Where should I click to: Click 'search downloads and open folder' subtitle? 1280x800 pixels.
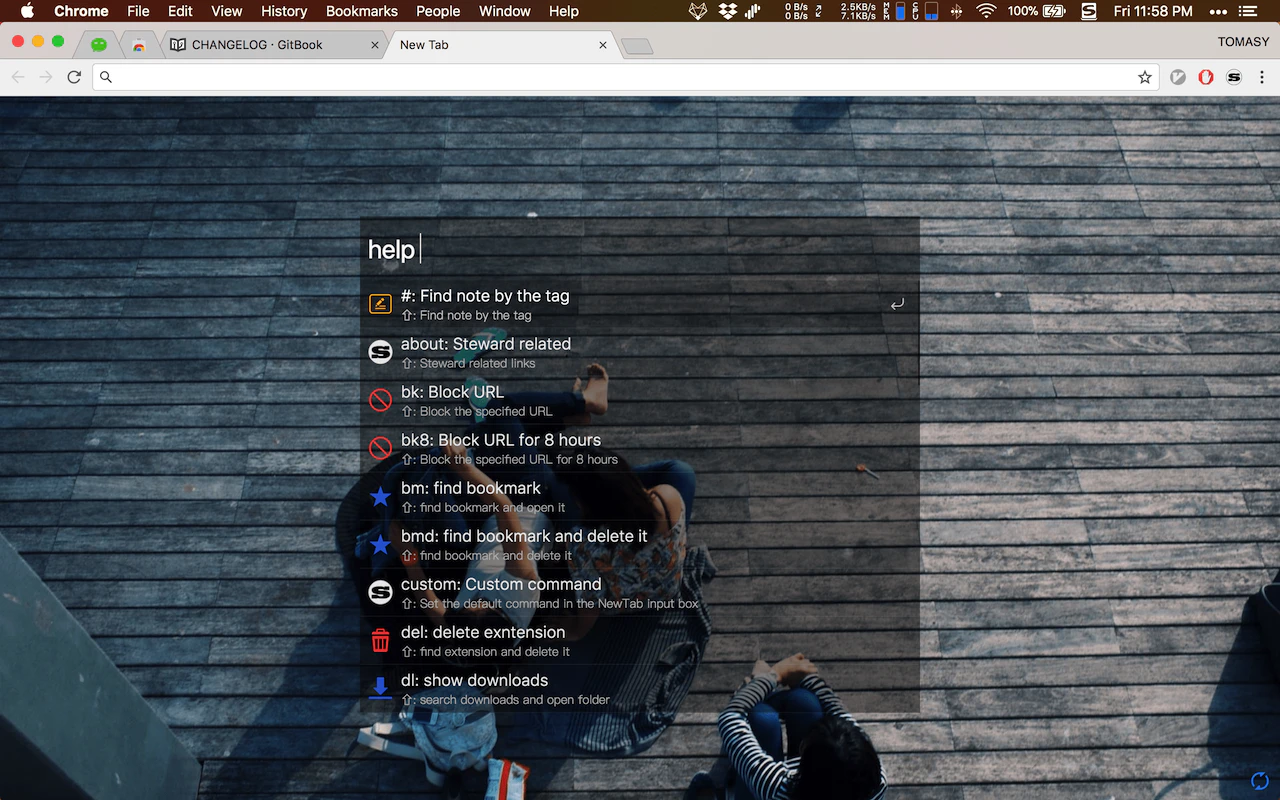tap(514, 699)
